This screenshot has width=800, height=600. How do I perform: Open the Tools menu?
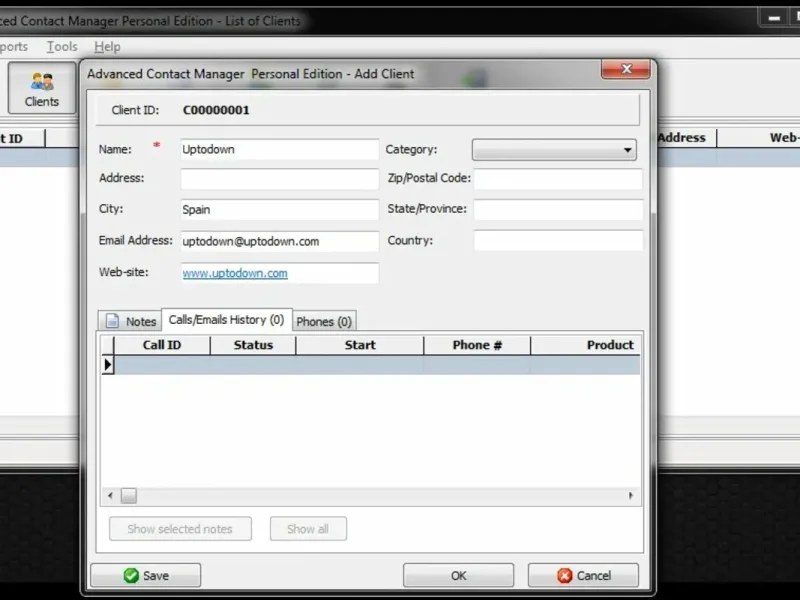(62, 47)
